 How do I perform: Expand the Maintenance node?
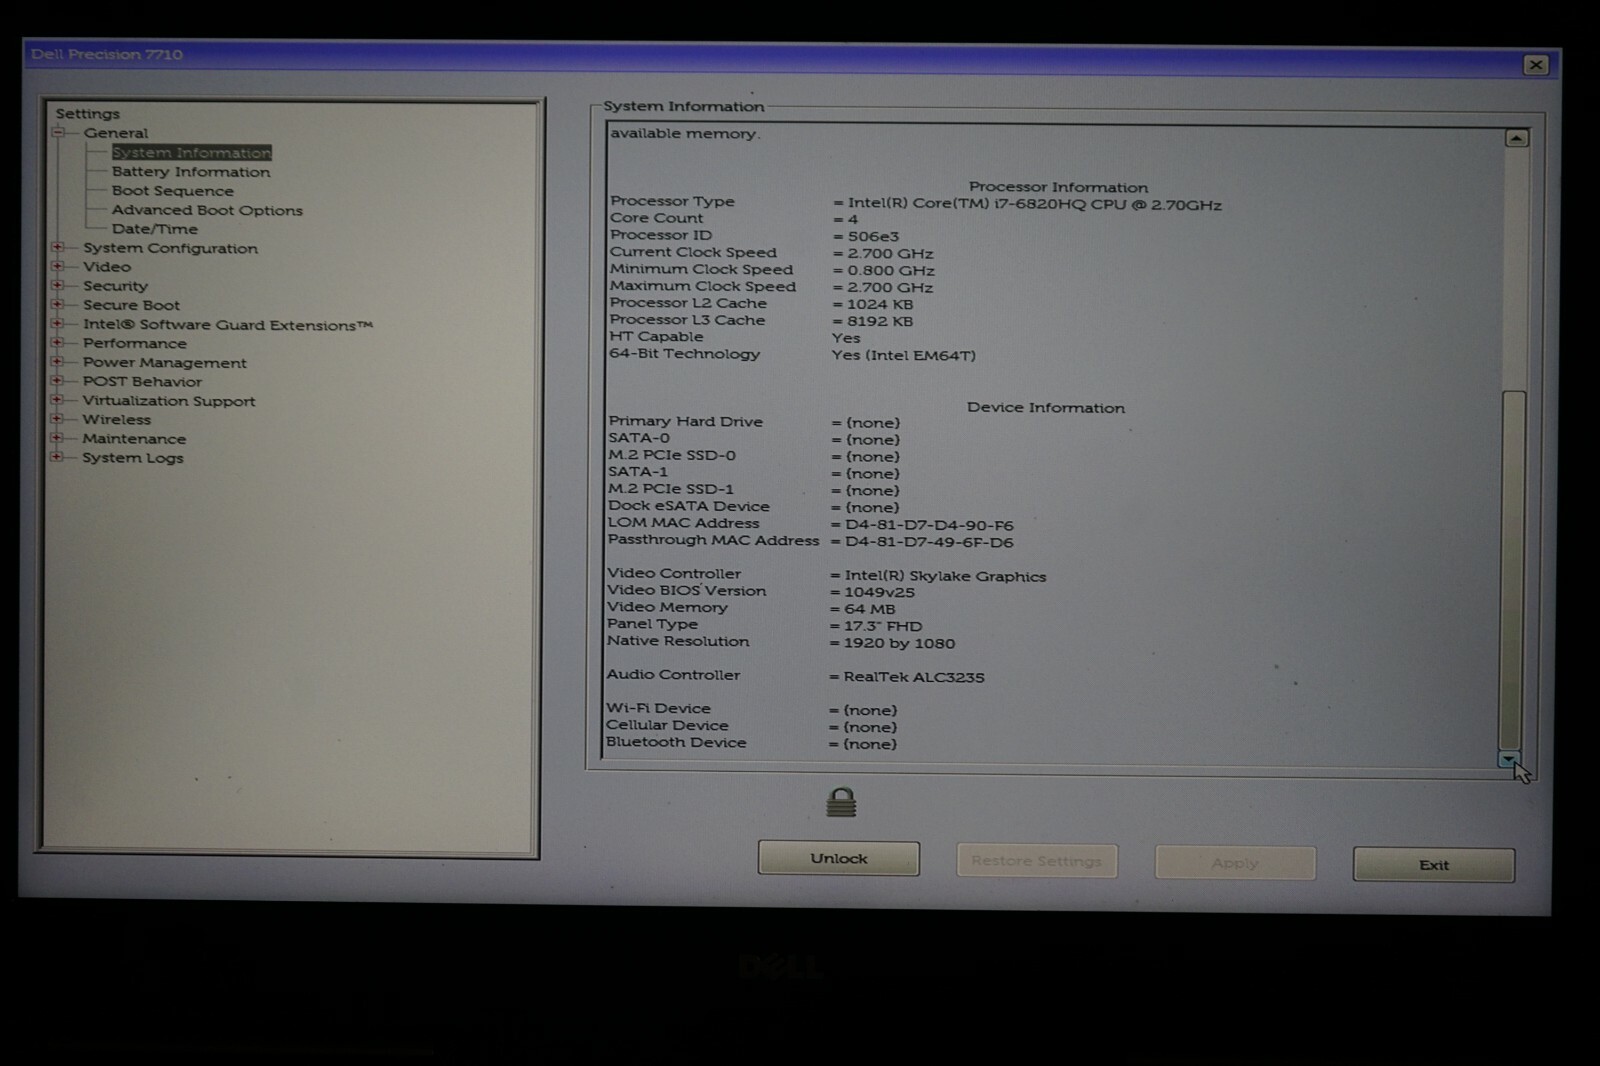pos(58,438)
